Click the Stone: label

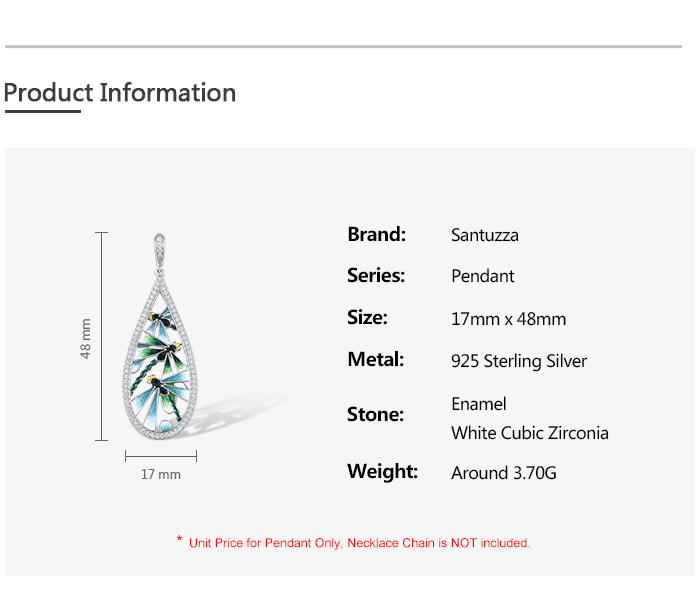click(375, 415)
